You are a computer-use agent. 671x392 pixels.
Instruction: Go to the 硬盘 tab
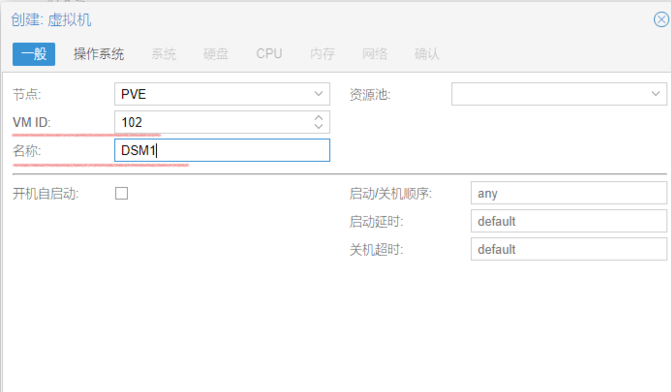(216, 54)
